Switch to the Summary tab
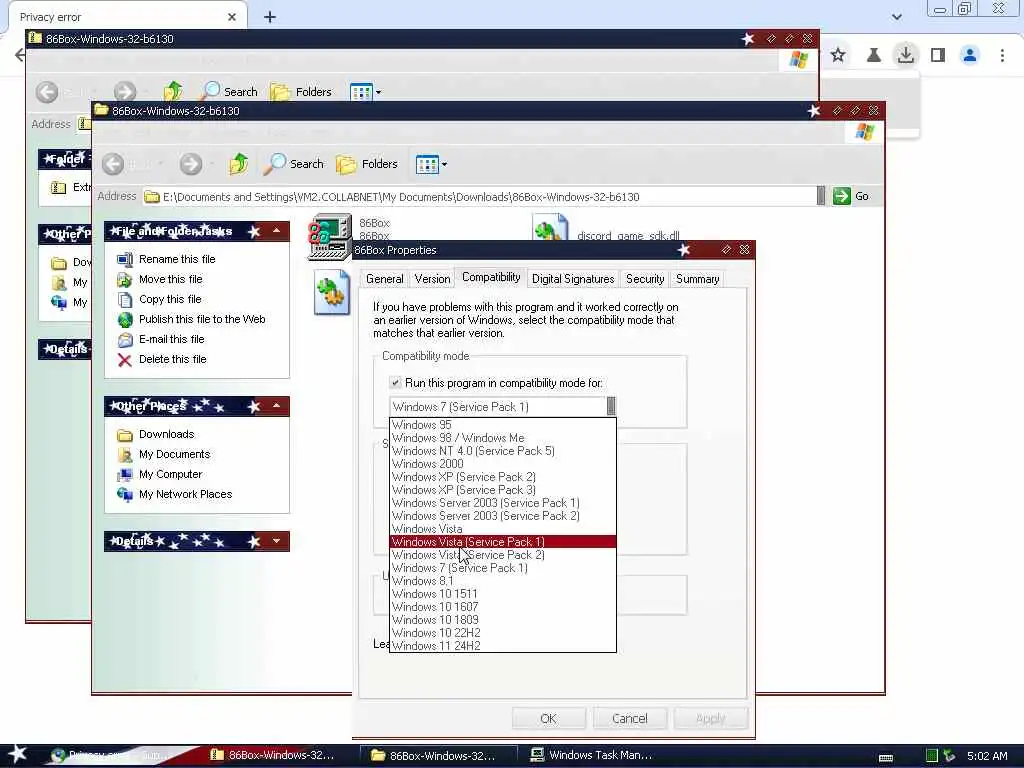This screenshot has height=768, width=1024. 697,279
